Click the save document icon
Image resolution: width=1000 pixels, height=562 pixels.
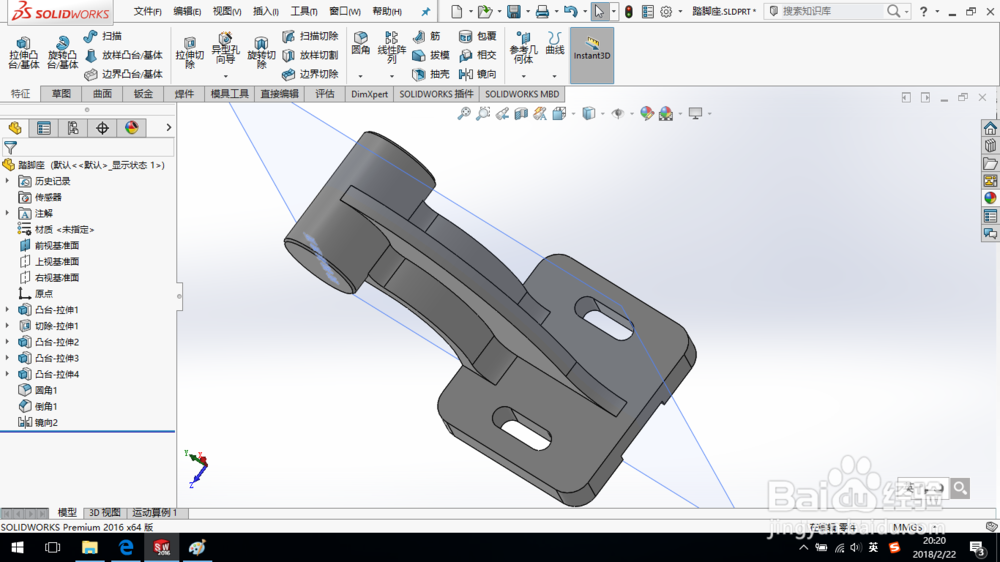coord(513,11)
